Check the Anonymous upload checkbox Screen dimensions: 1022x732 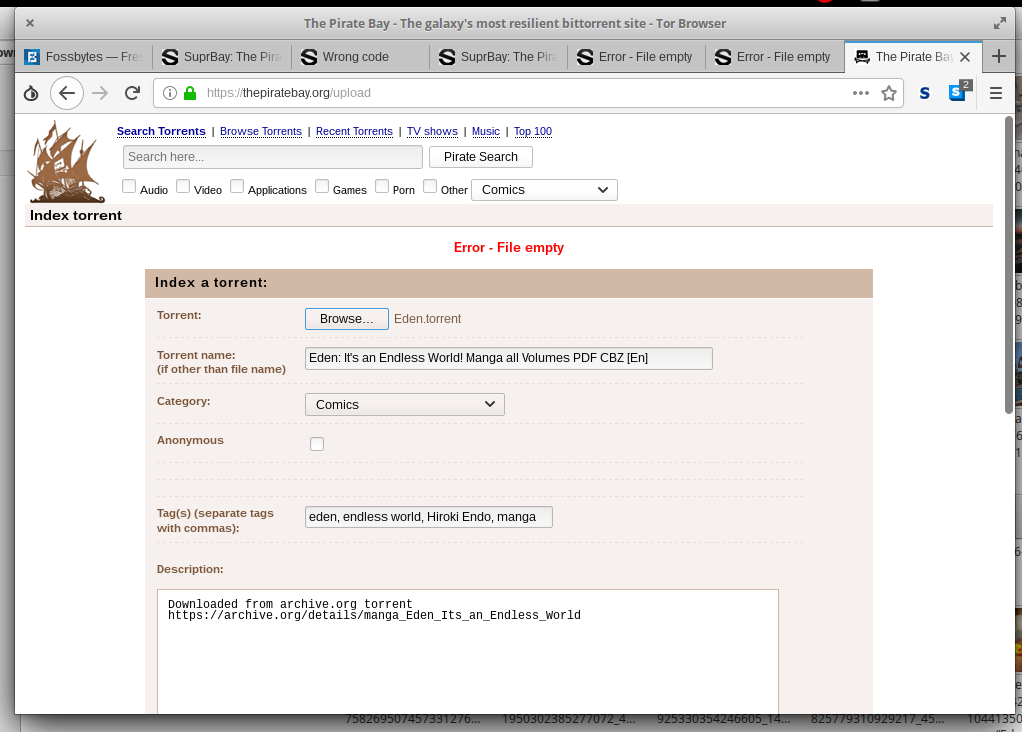317,444
